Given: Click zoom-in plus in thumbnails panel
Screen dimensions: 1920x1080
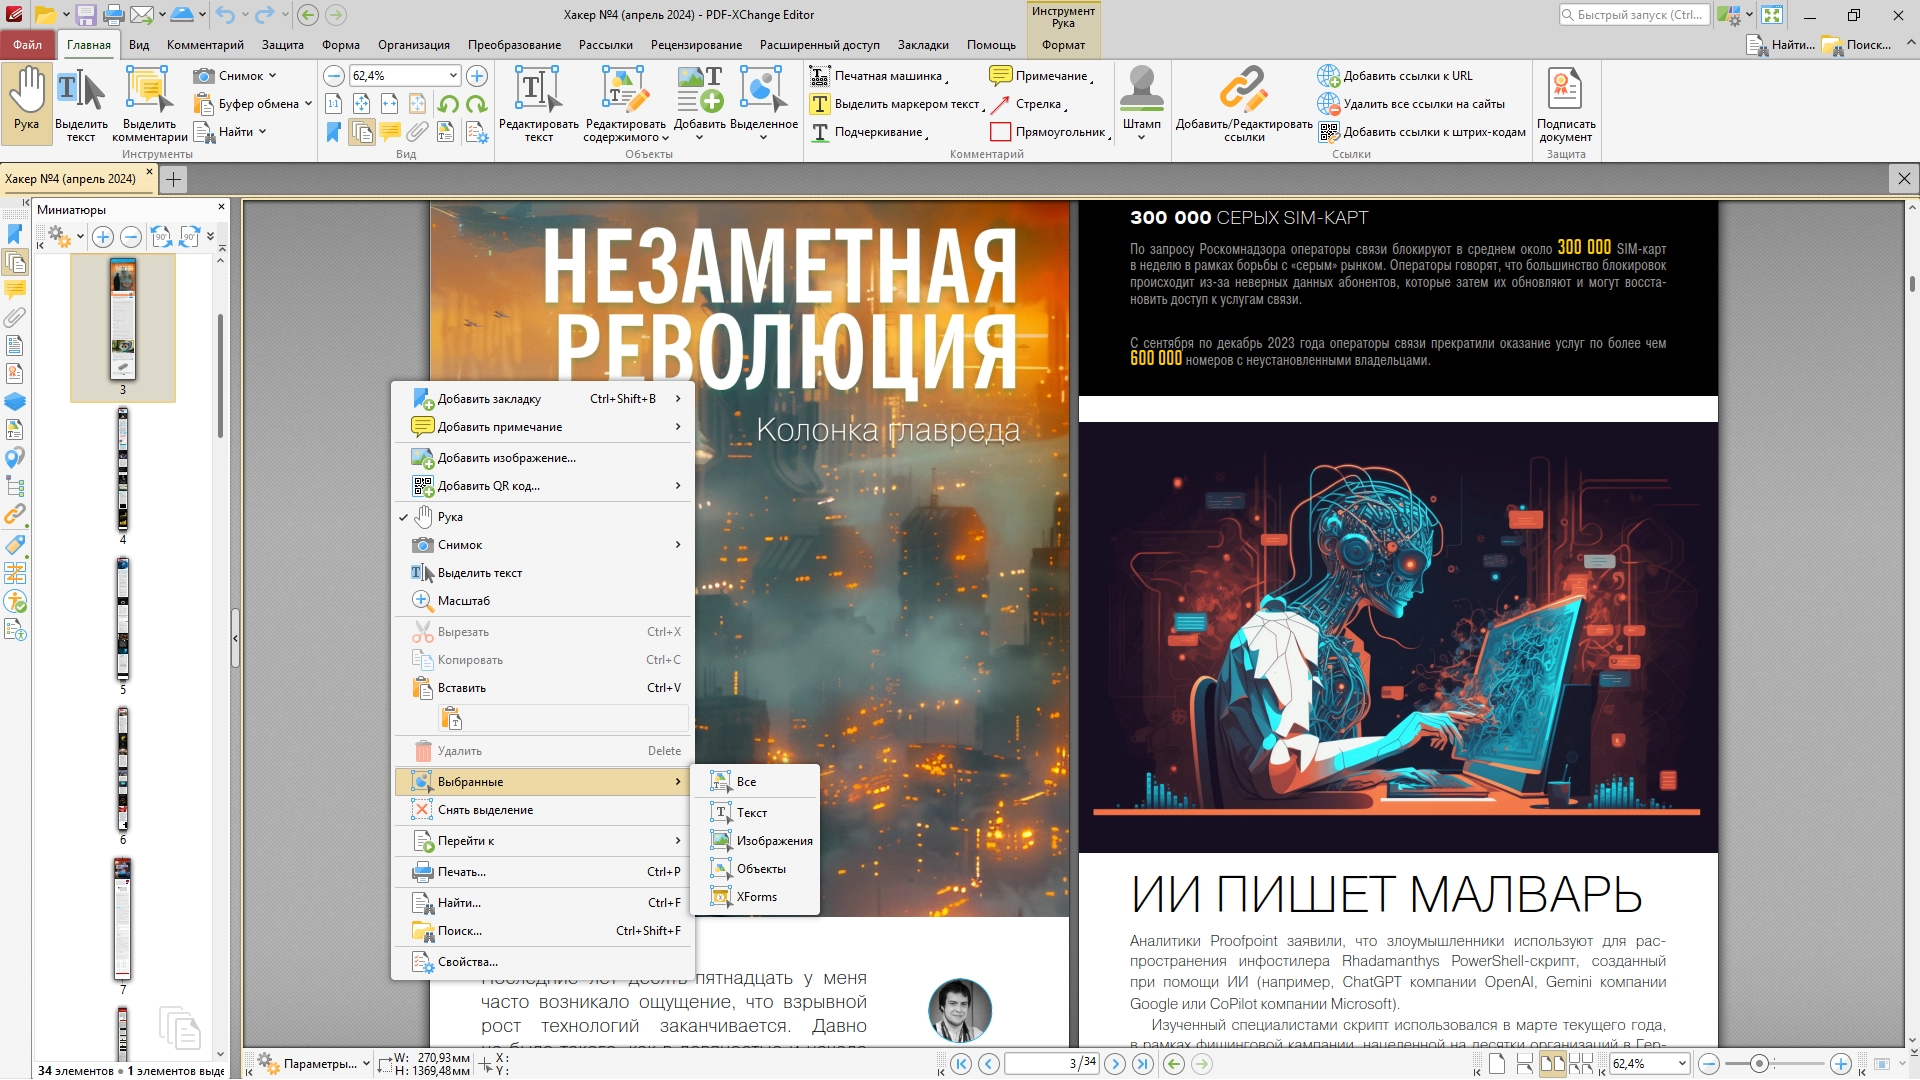Looking at the screenshot, I should (102, 237).
